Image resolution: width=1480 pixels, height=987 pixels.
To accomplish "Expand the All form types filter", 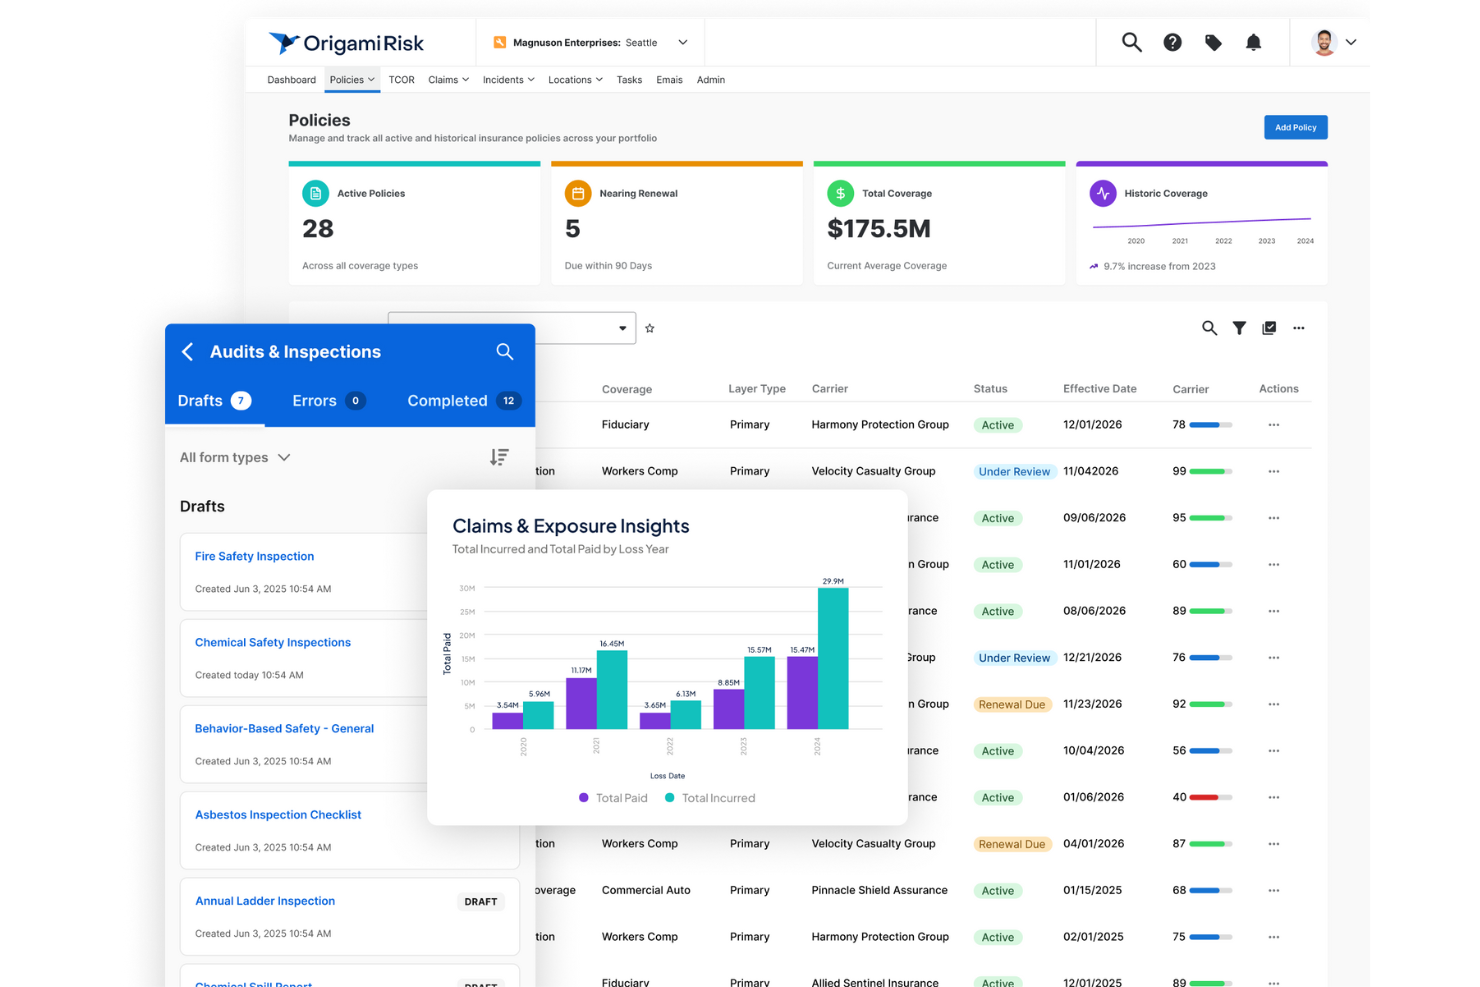I will (235, 457).
